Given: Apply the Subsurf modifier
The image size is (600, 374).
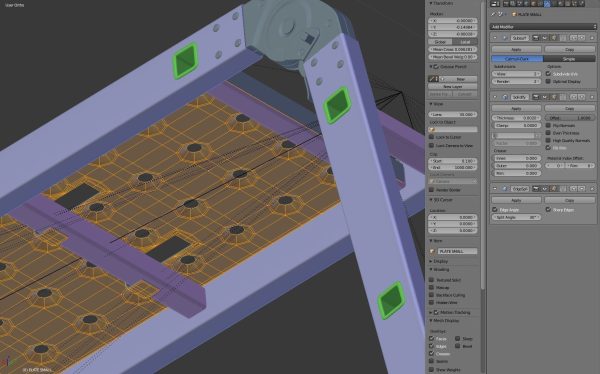Looking at the screenshot, I should click(x=516, y=49).
